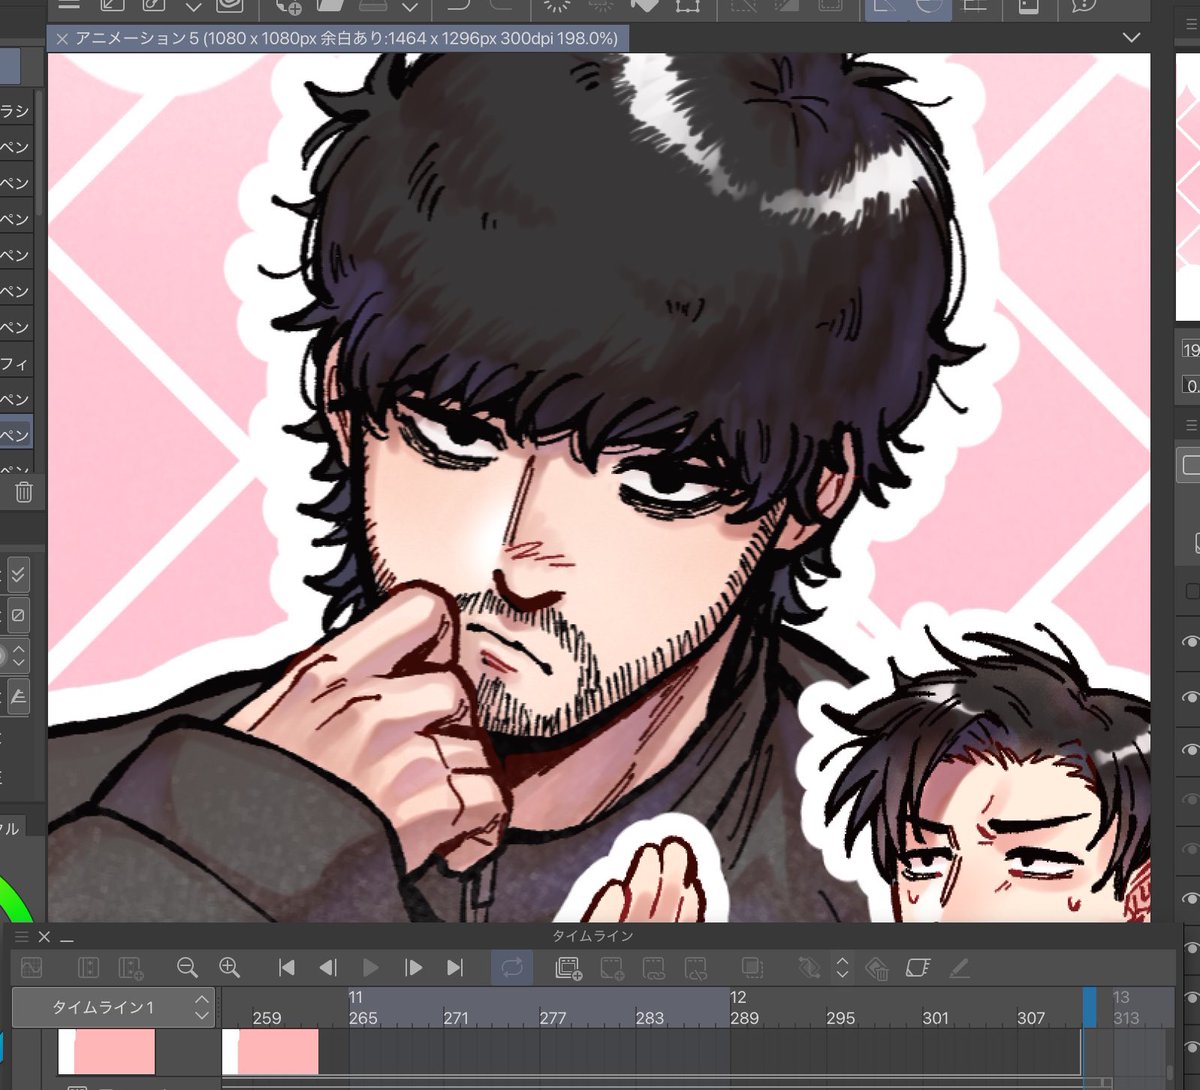Screen dimensions: 1200x1090
Task: Click the input field showing 19
Action: click(x=1190, y=349)
